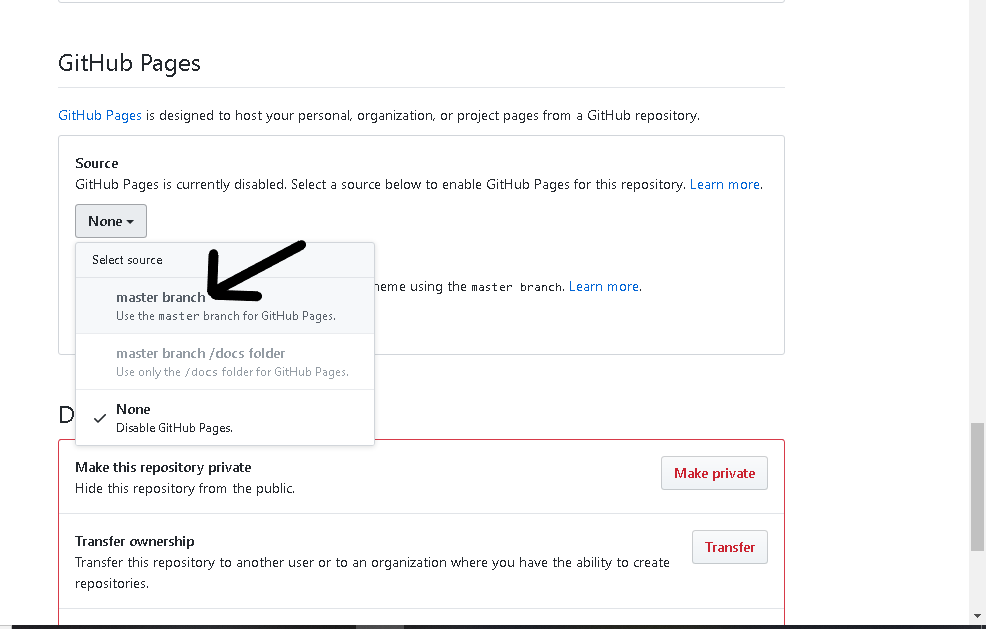Click 'Make this repository private' title
Viewport: 986px width, 629px height.
coord(163,467)
